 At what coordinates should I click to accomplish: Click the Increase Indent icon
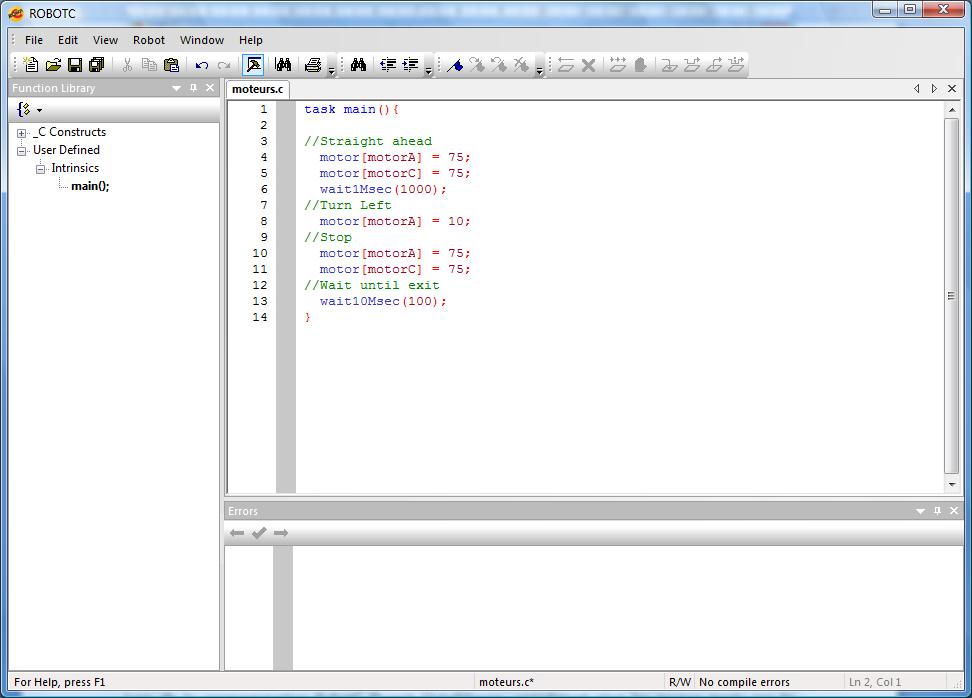411,65
